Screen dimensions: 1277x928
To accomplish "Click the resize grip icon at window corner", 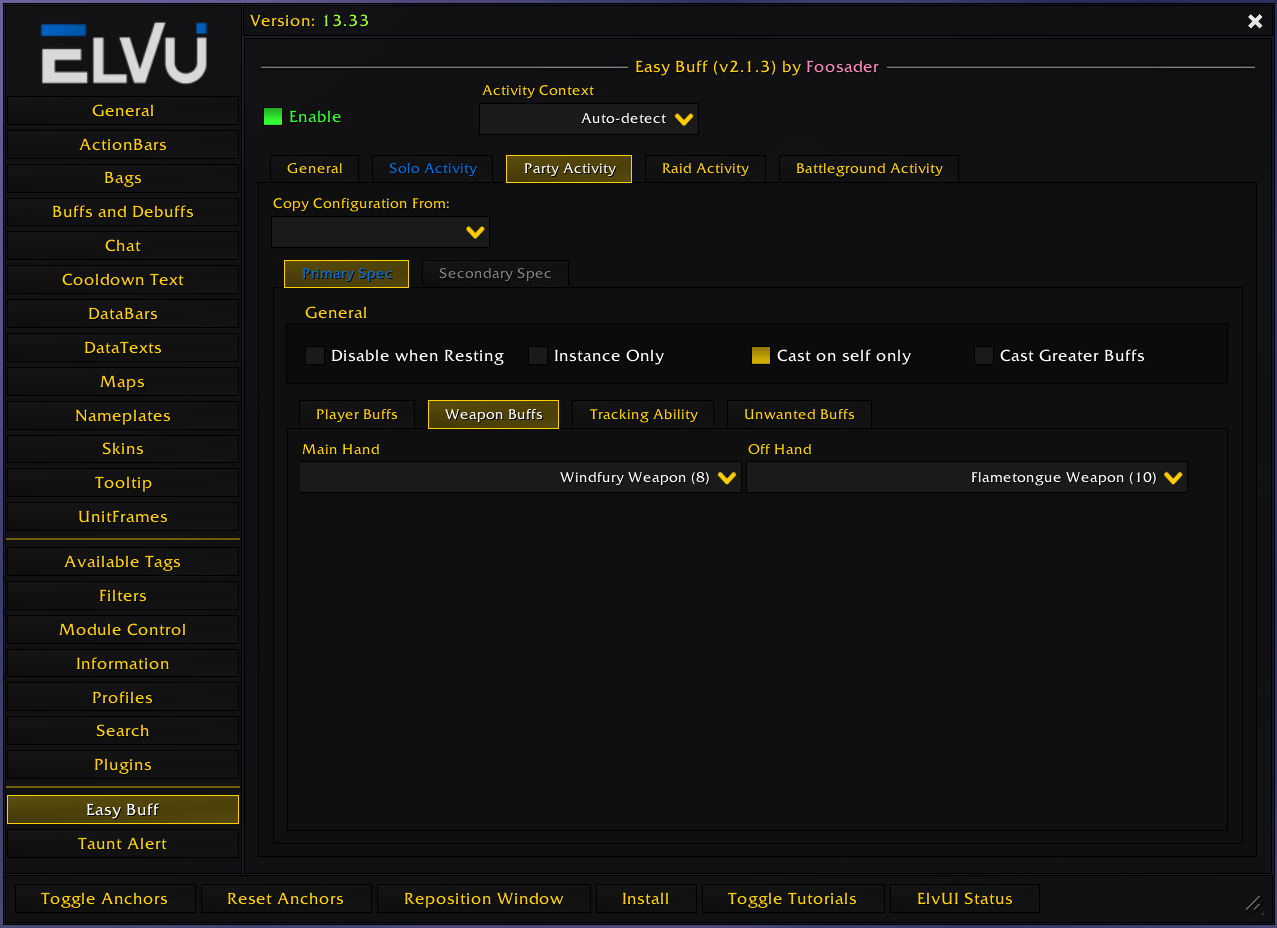I will tap(1253, 903).
